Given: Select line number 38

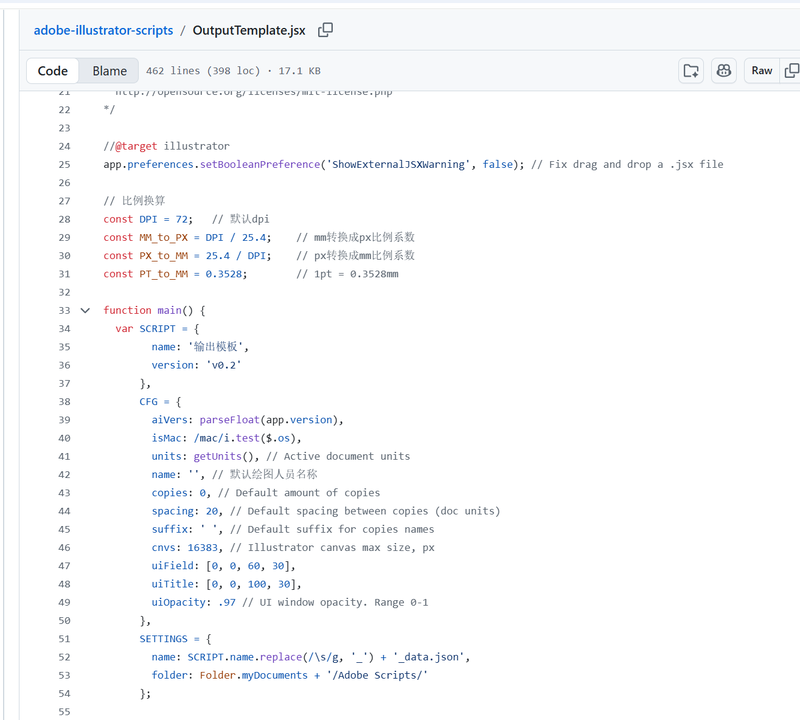Looking at the screenshot, I should [64, 402].
